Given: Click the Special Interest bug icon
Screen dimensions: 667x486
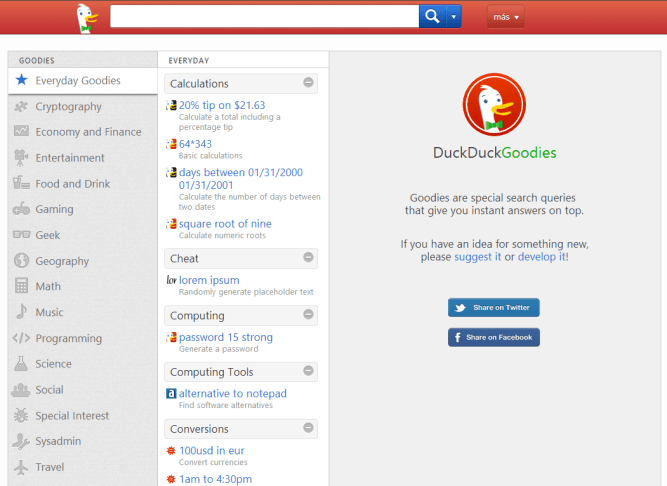Looking at the screenshot, I should point(21,415).
